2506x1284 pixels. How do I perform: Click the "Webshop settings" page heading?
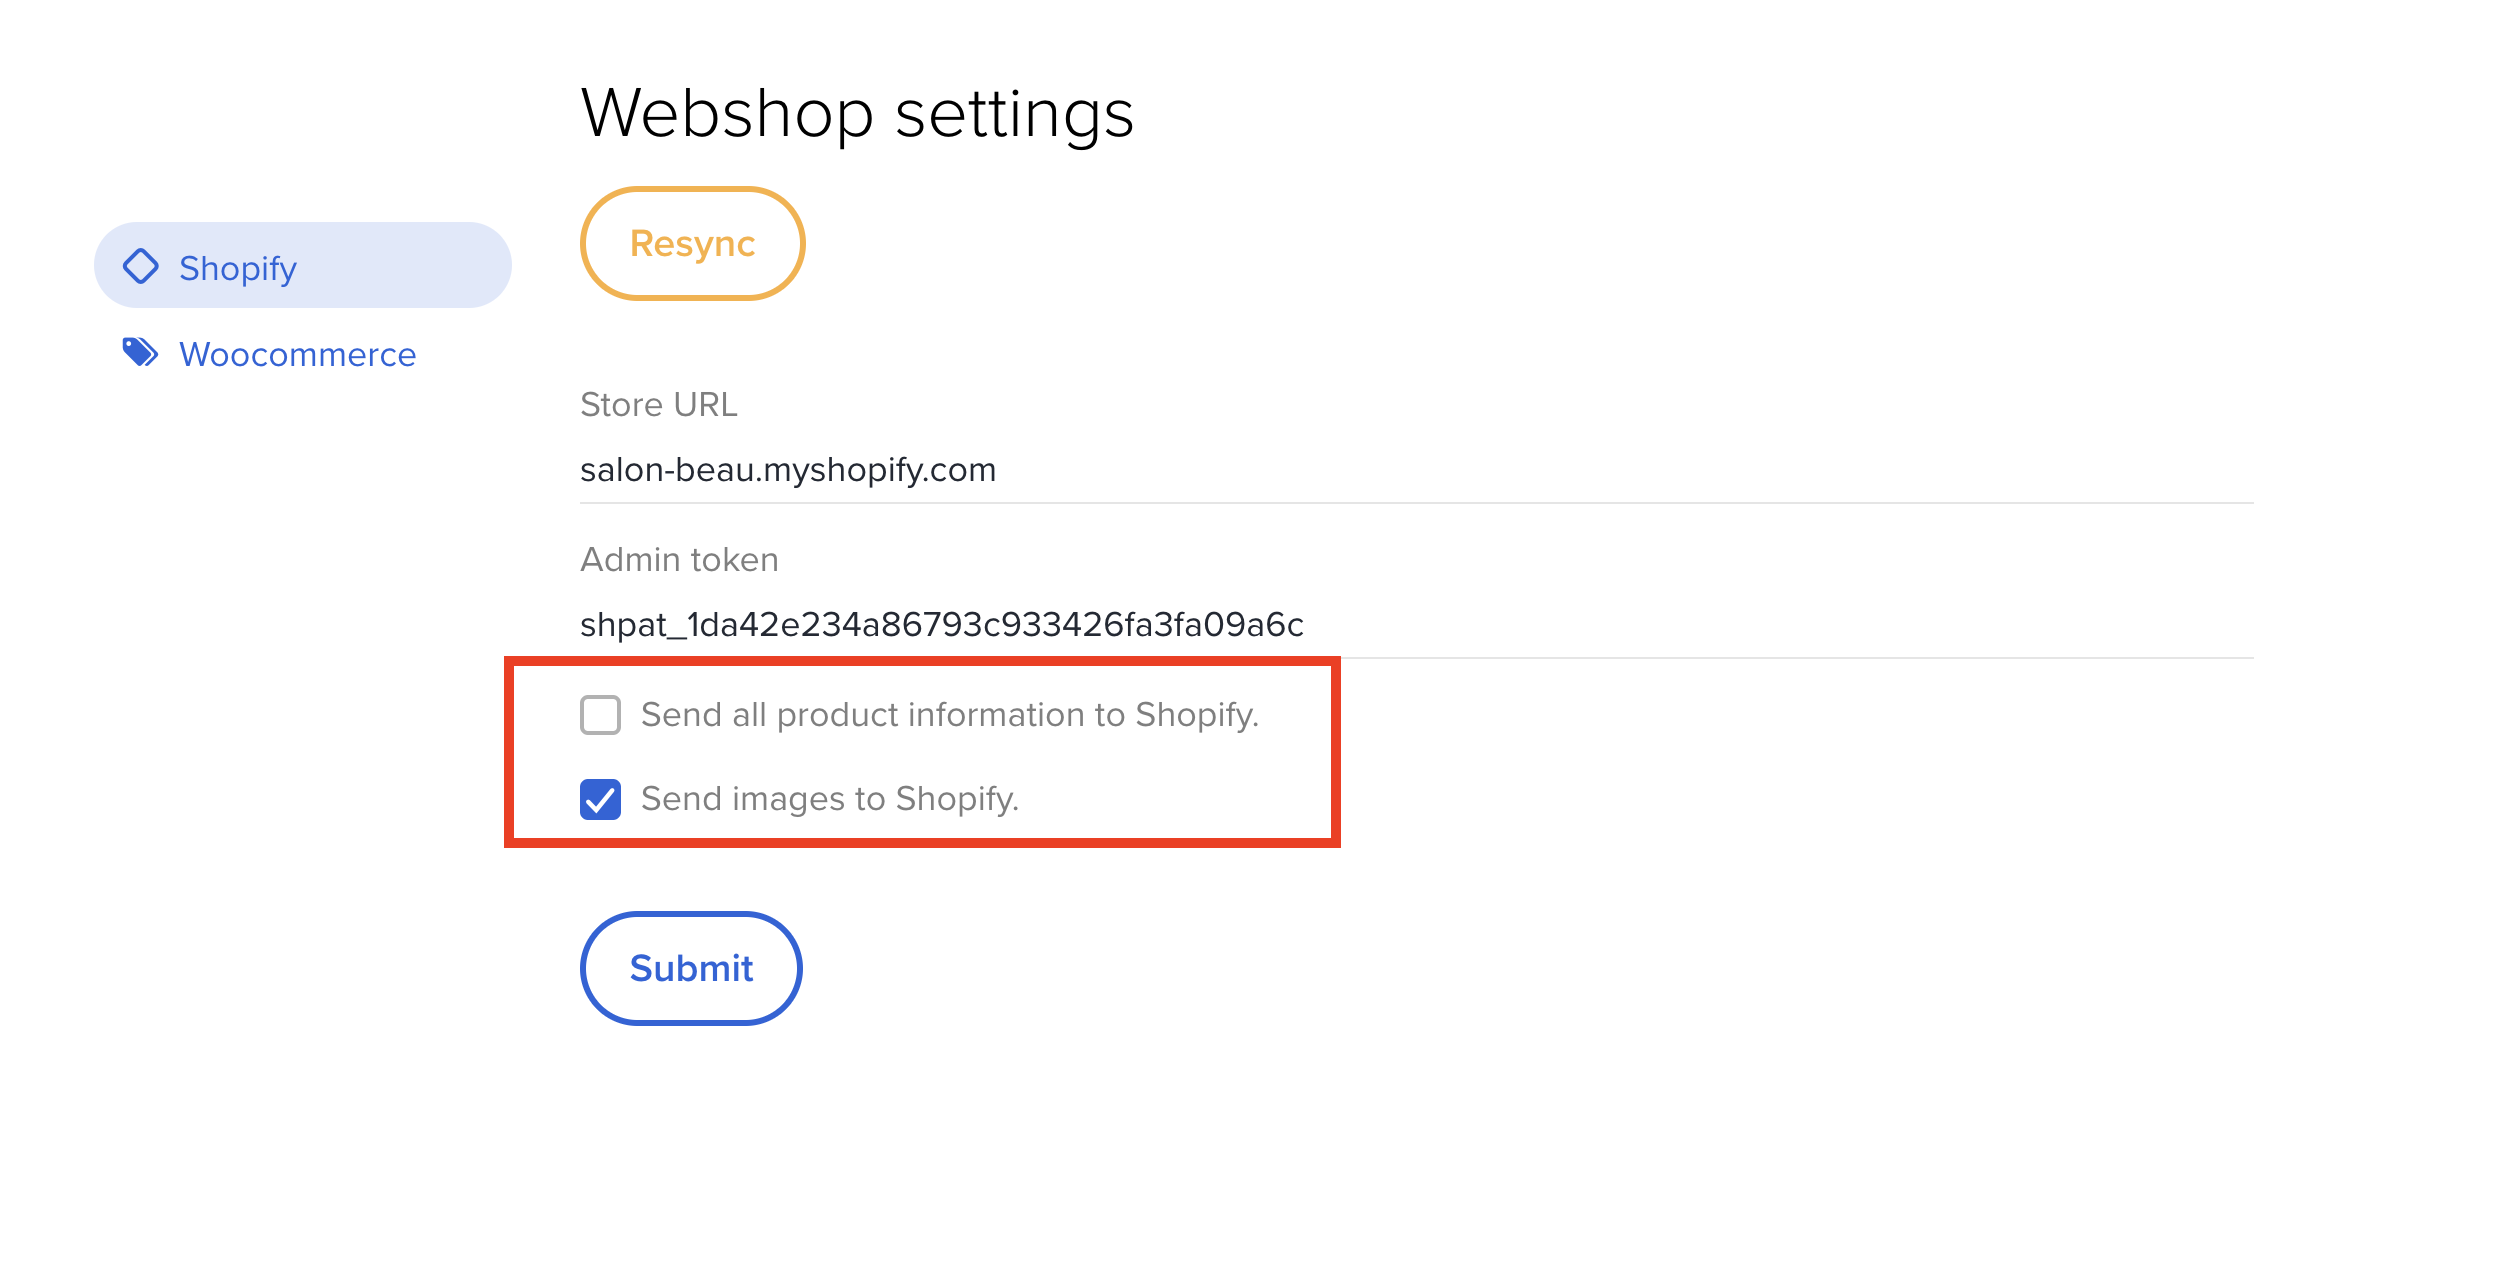pos(857,113)
